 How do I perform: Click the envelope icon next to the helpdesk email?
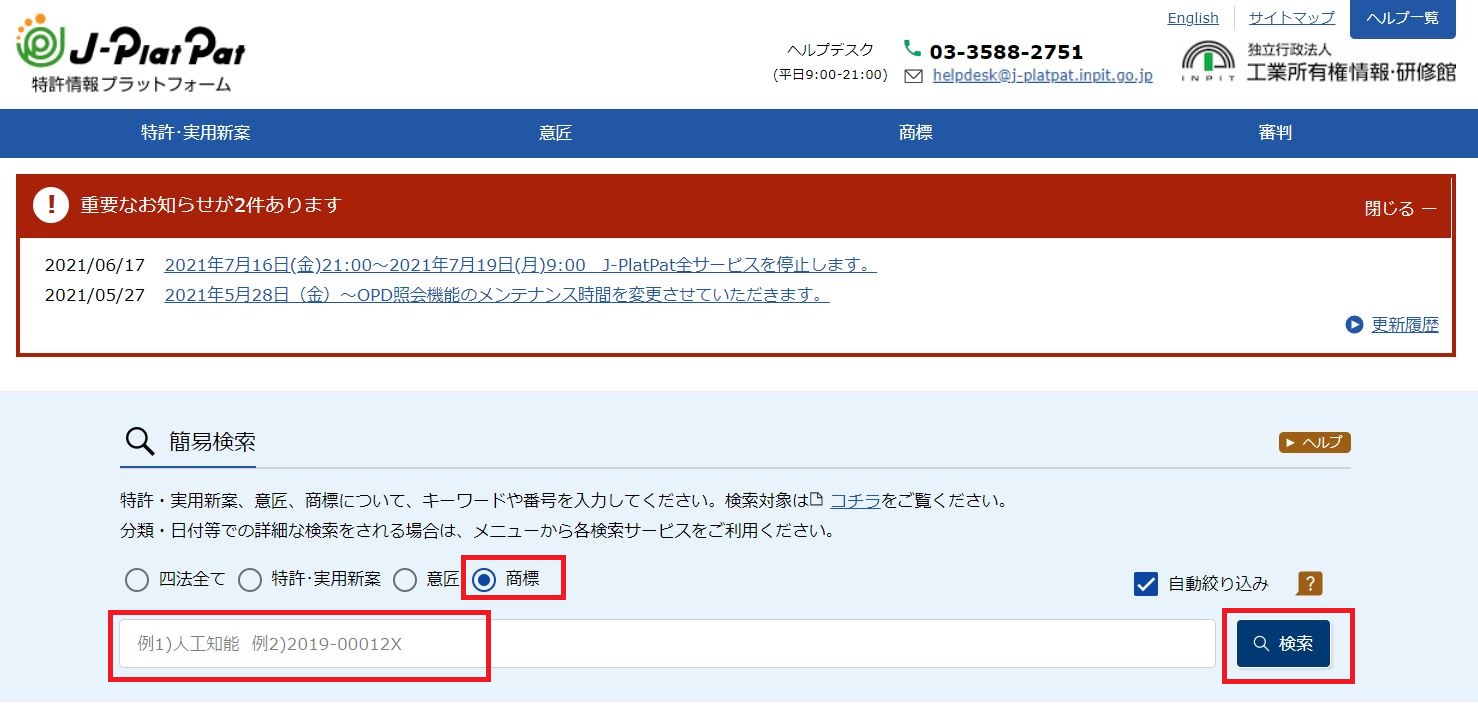[x=913, y=76]
